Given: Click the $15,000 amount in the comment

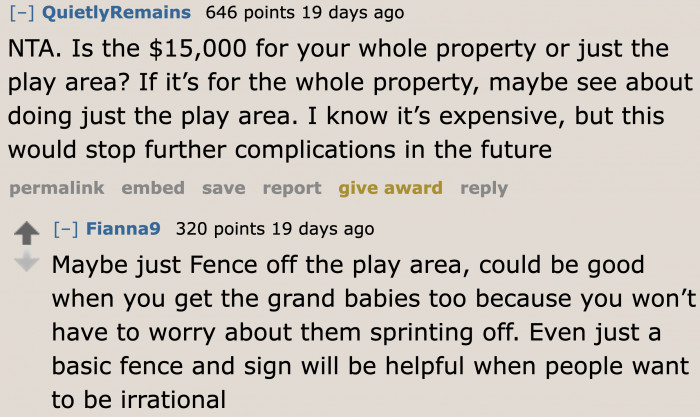Looking at the screenshot, I should (197, 48).
